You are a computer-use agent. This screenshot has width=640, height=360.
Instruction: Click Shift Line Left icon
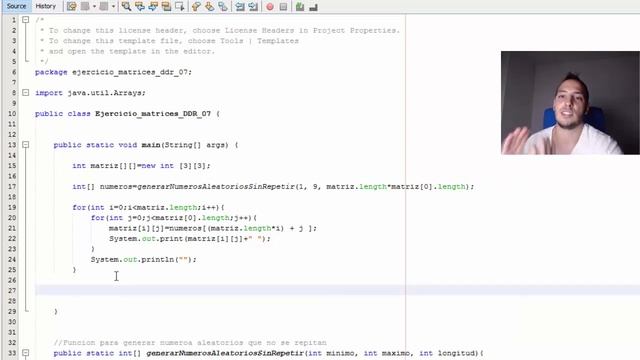tap(240, 7)
